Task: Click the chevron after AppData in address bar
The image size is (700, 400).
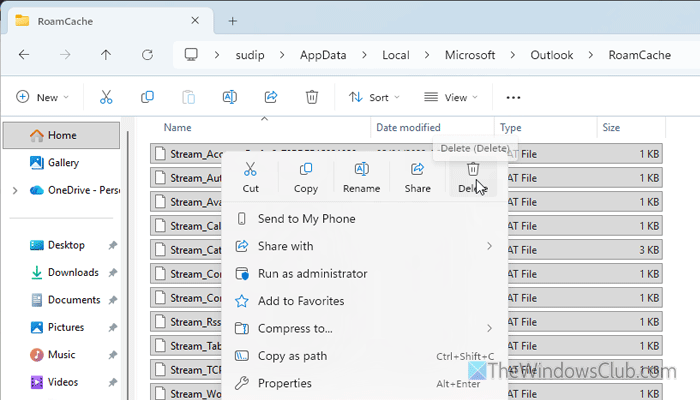Action: [x=364, y=55]
